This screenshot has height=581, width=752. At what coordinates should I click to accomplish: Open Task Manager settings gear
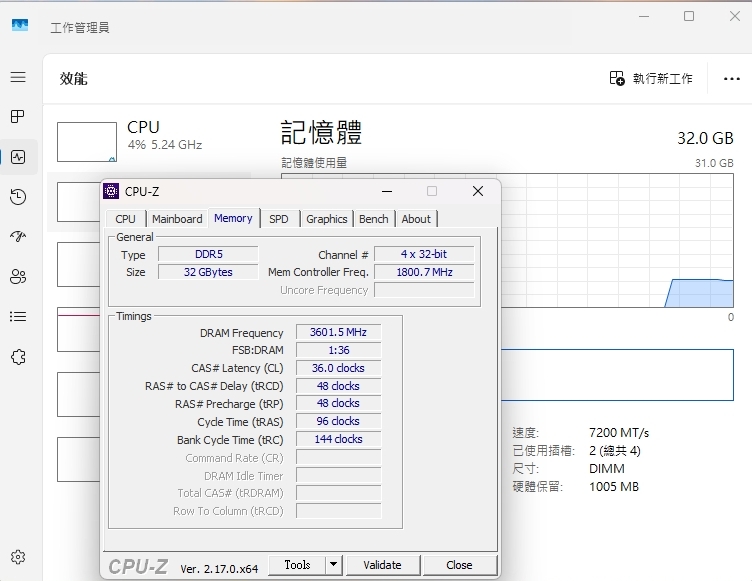(x=18, y=557)
